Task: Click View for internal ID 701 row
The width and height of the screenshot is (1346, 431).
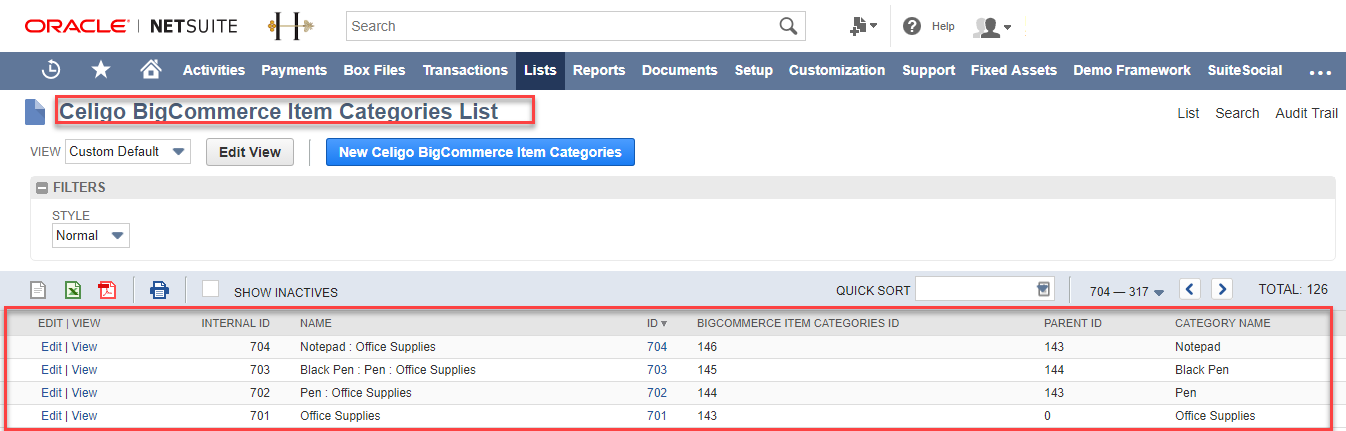Action: [x=85, y=416]
